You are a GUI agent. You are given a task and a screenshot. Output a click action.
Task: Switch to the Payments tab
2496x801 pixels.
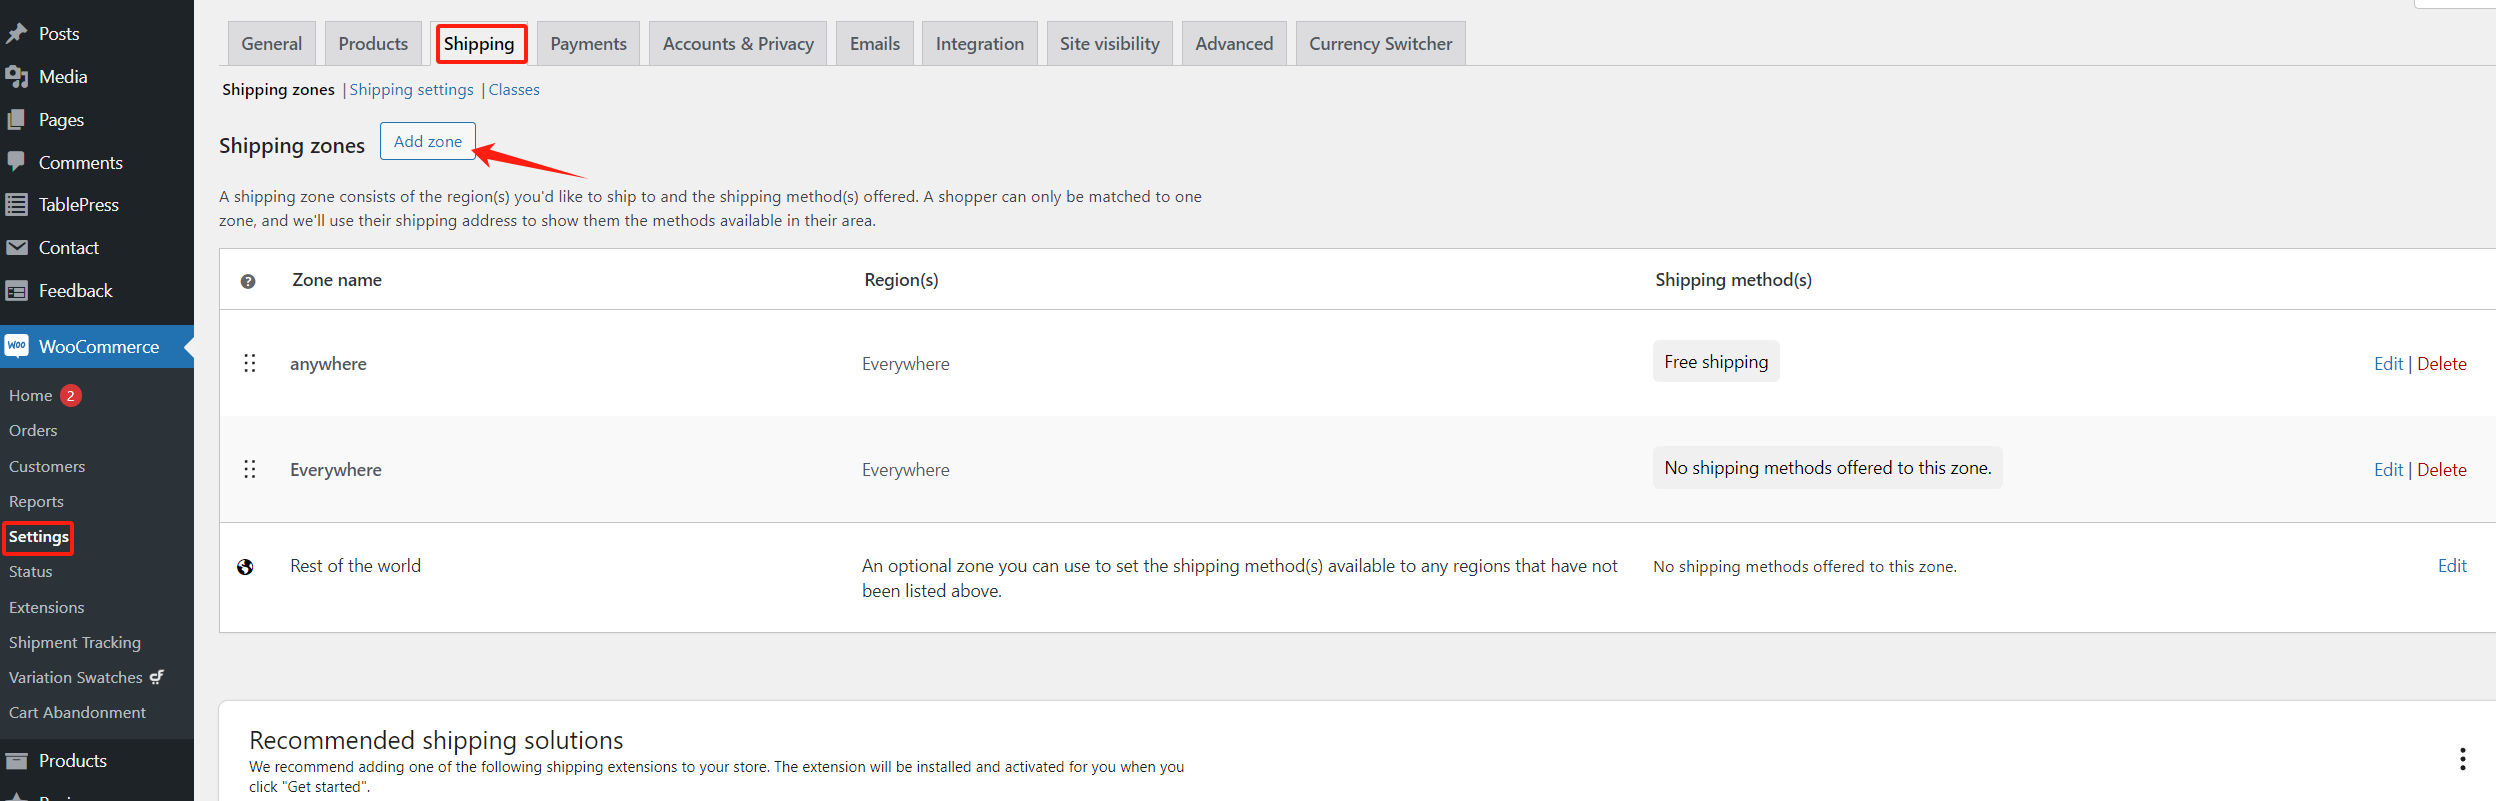(x=588, y=44)
